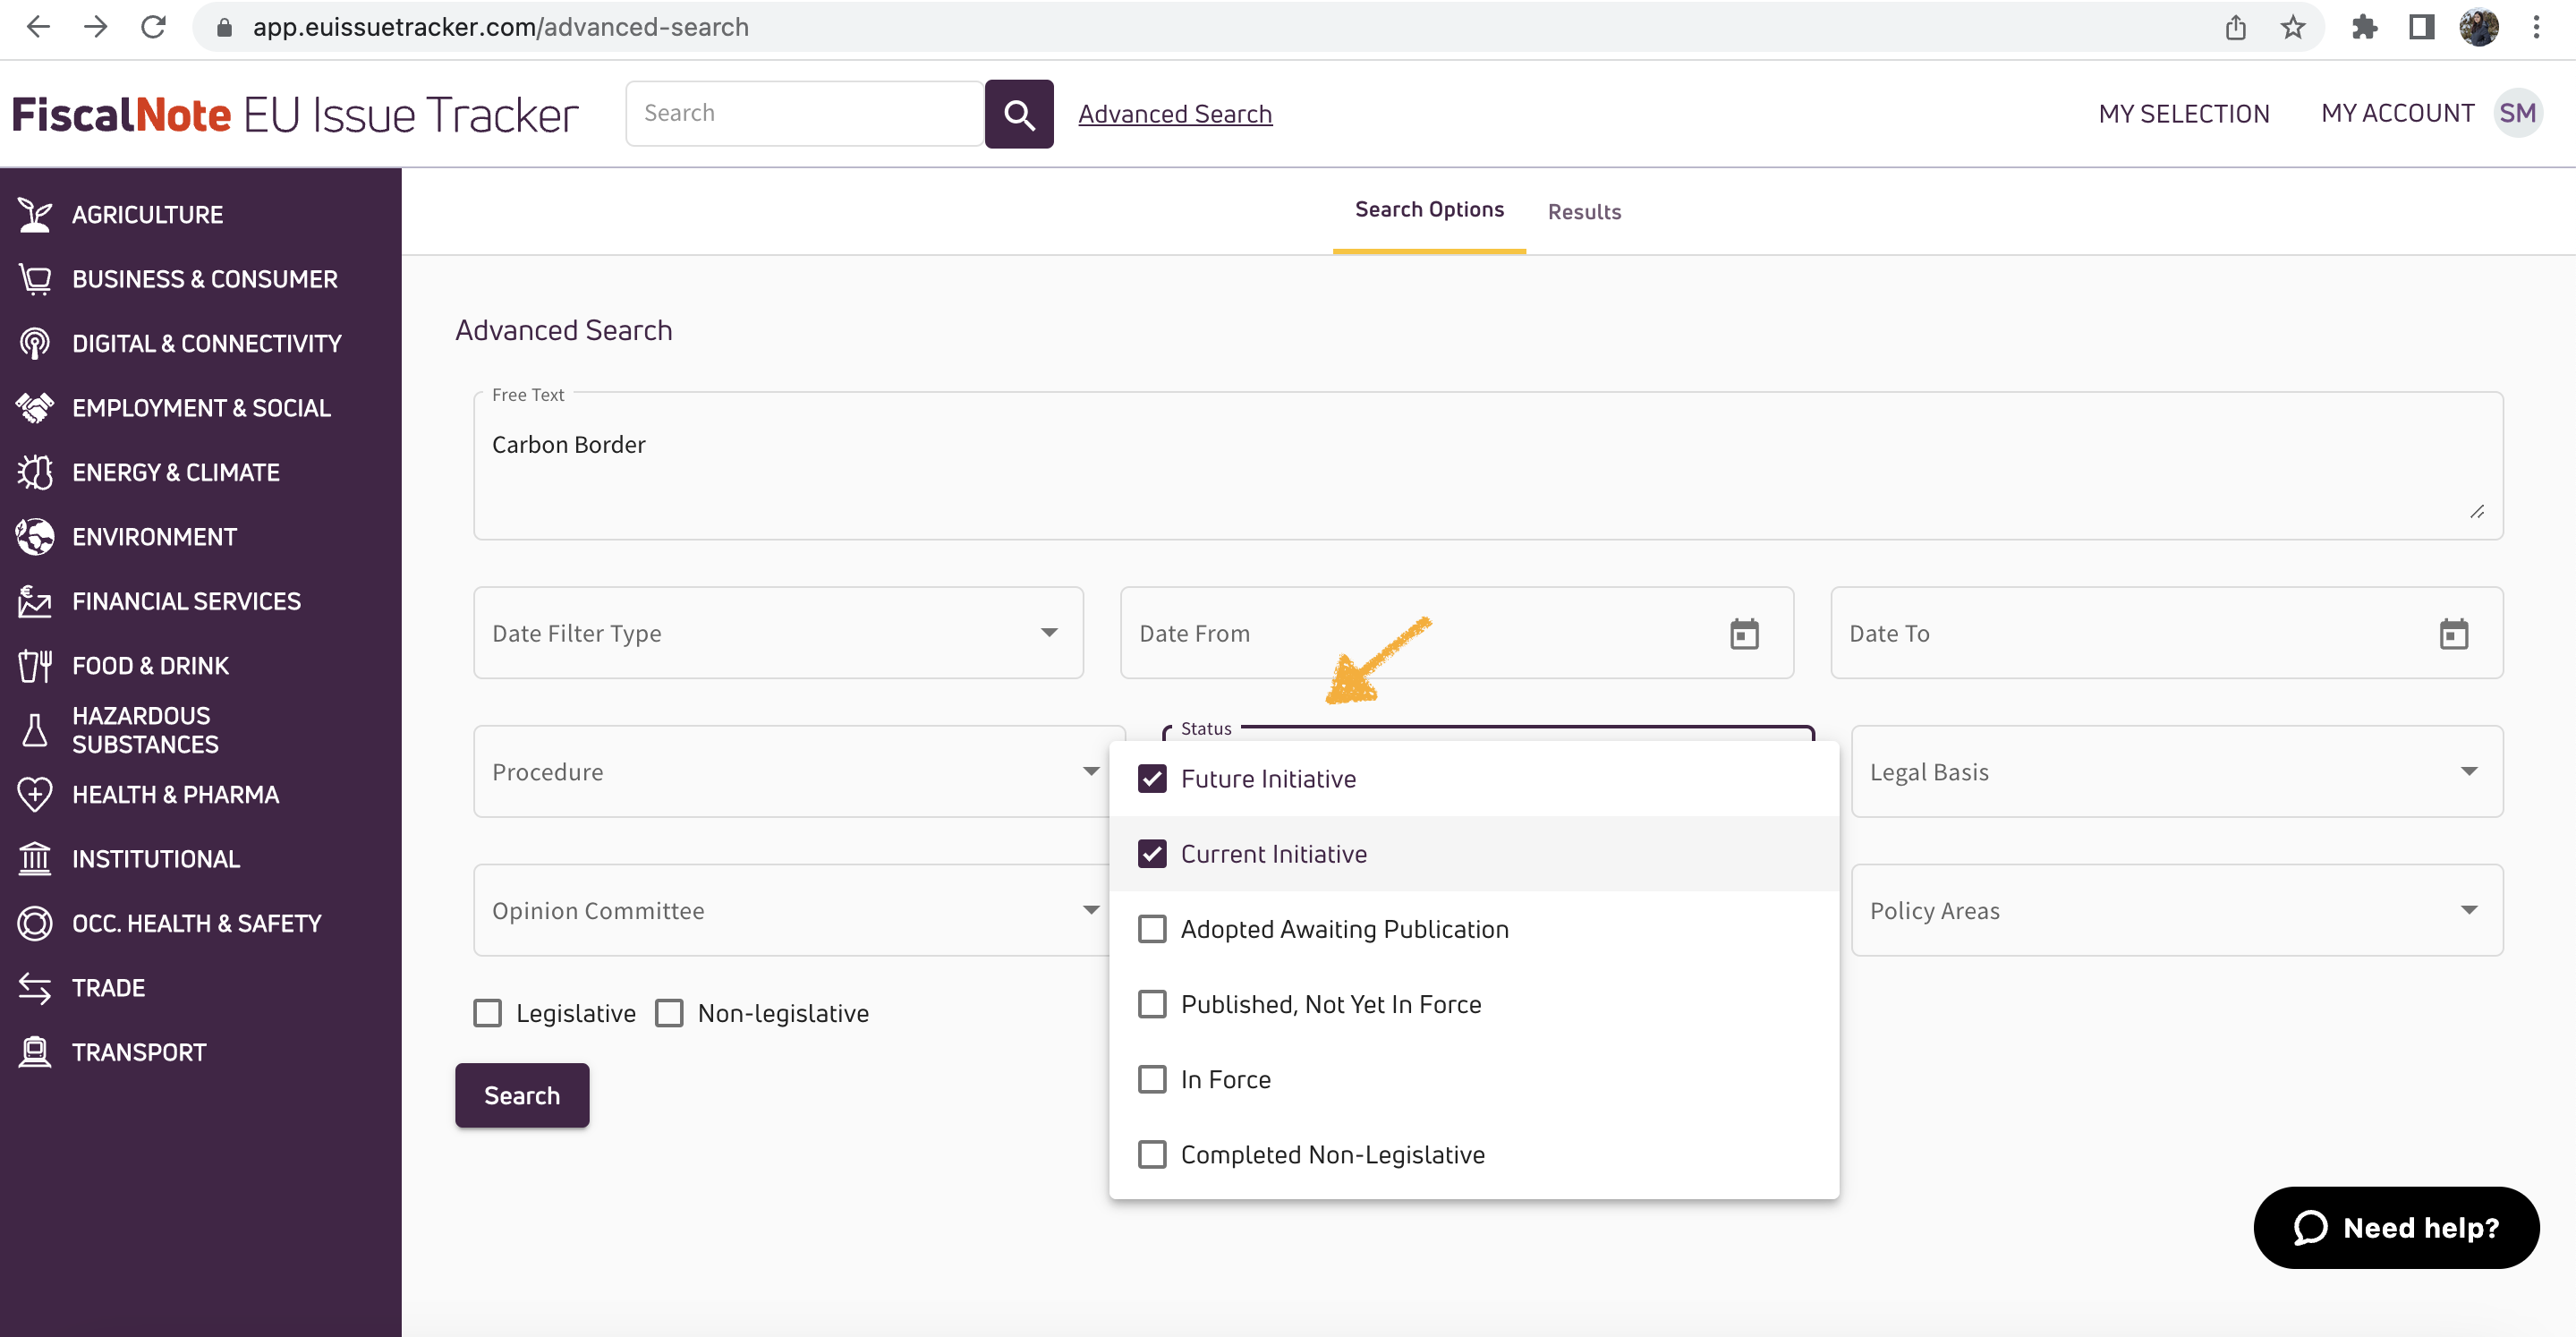The height and width of the screenshot is (1337, 2576).
Task: Click the share page icon in address bar
Action: click(x=2236, y=27)
